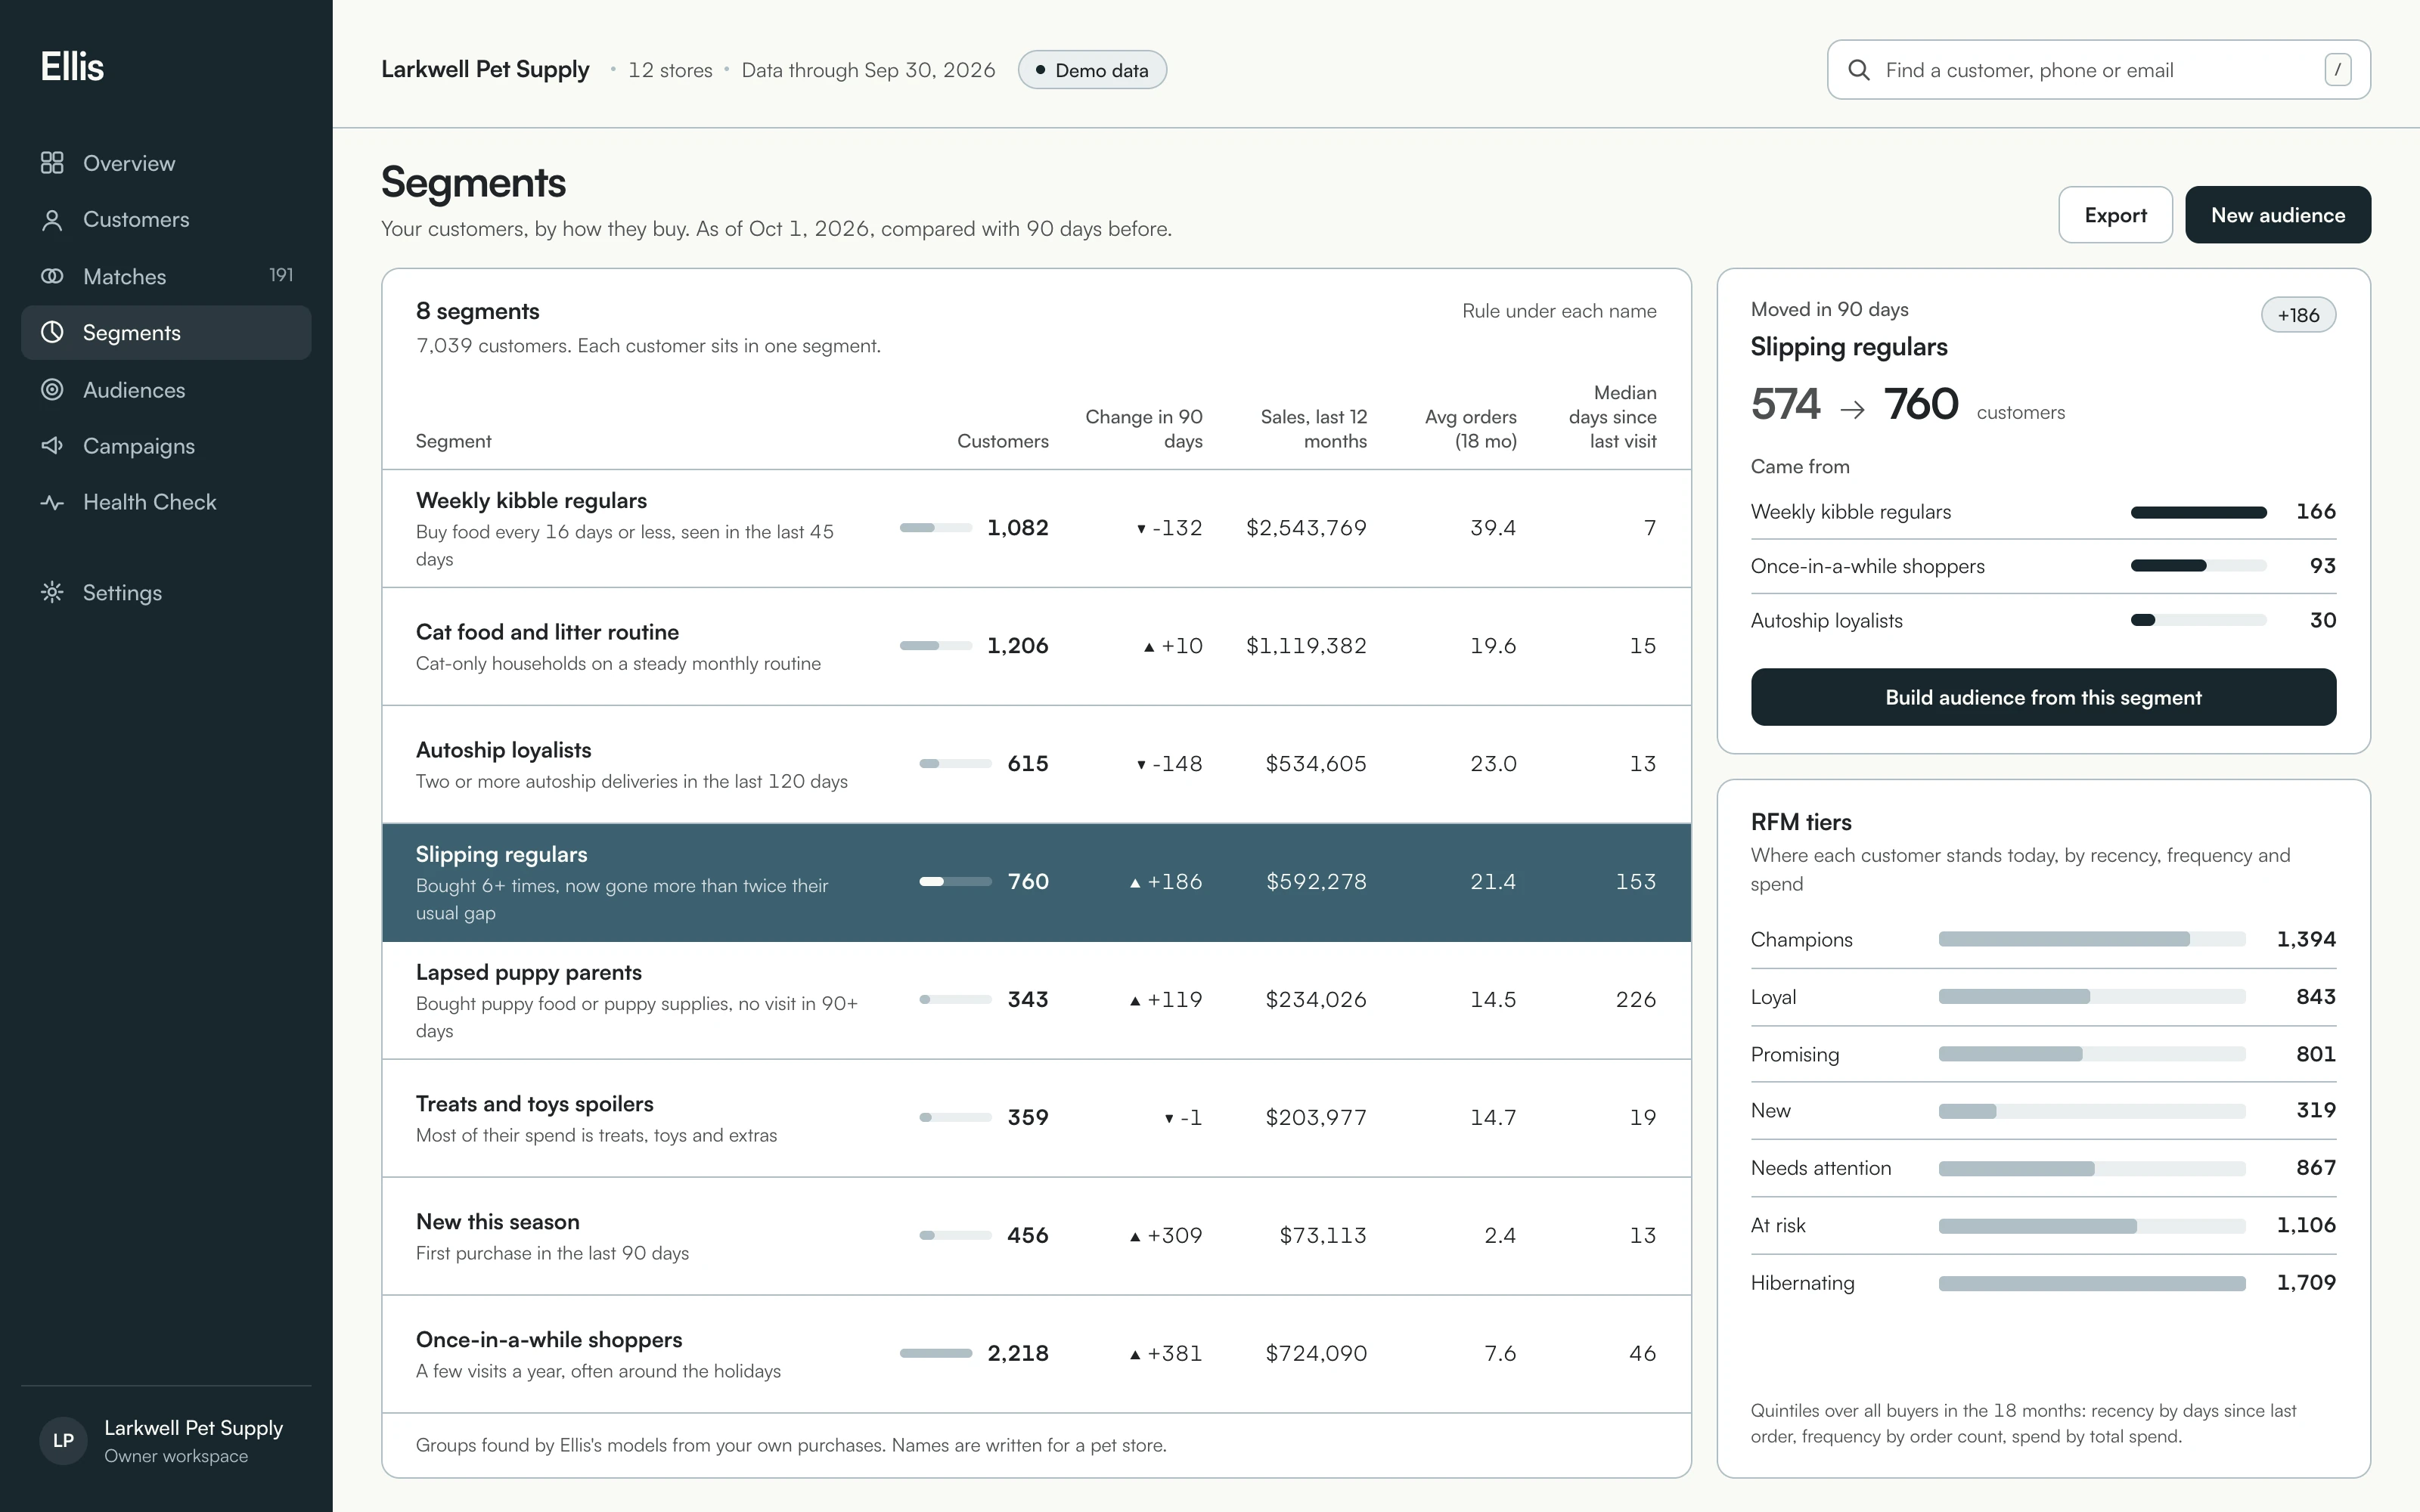The image size is (2420, 1512).
Task: Open the Settings gear icon
Action: [x=52, y=592]
